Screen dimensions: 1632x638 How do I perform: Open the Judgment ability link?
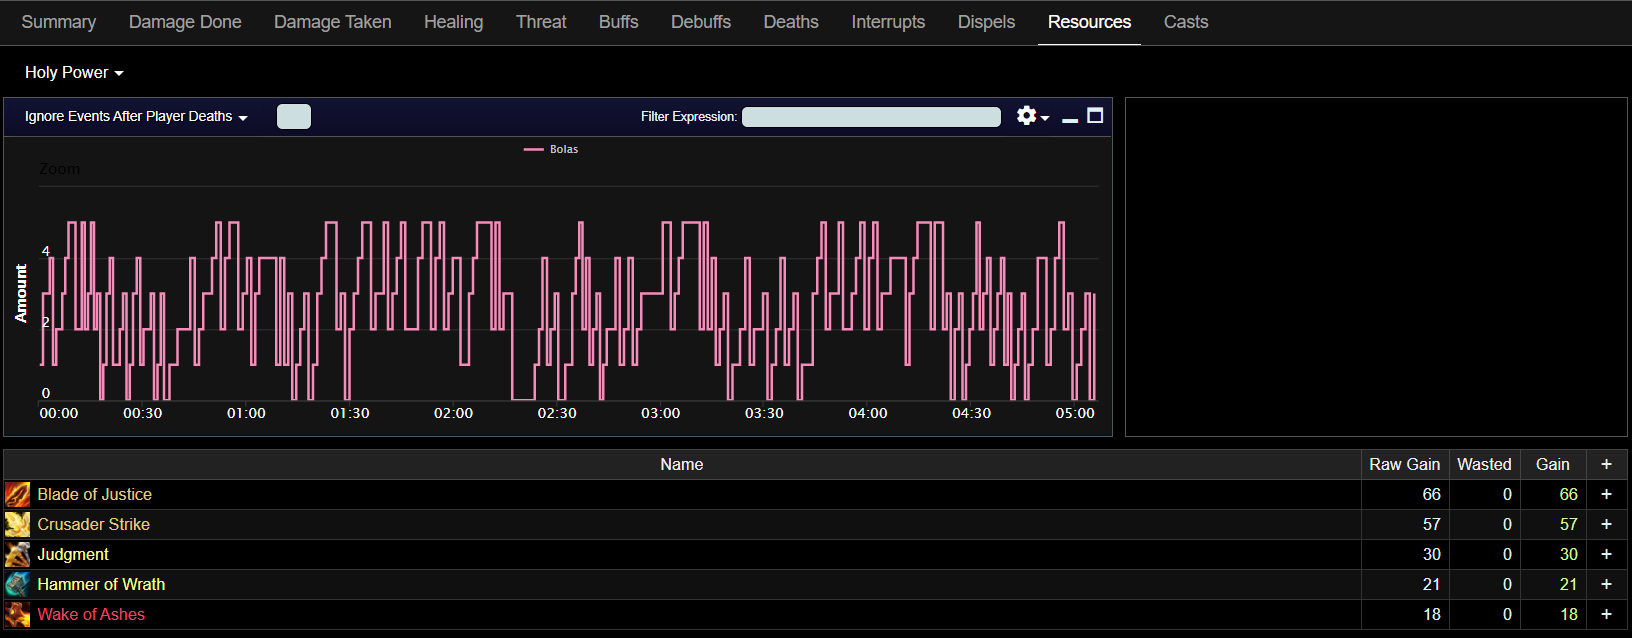point(73,554)
